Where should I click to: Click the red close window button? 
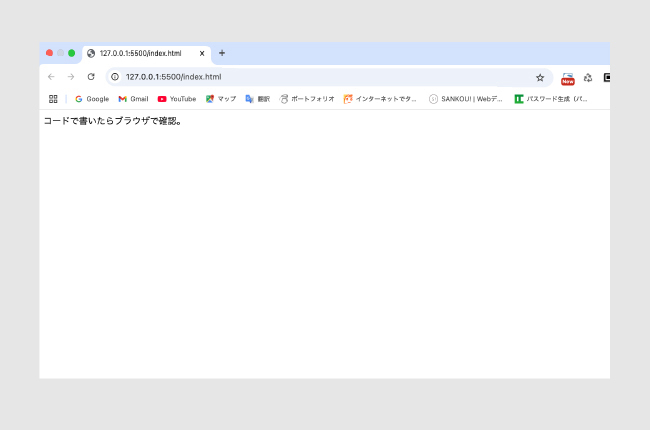[49, 53]
